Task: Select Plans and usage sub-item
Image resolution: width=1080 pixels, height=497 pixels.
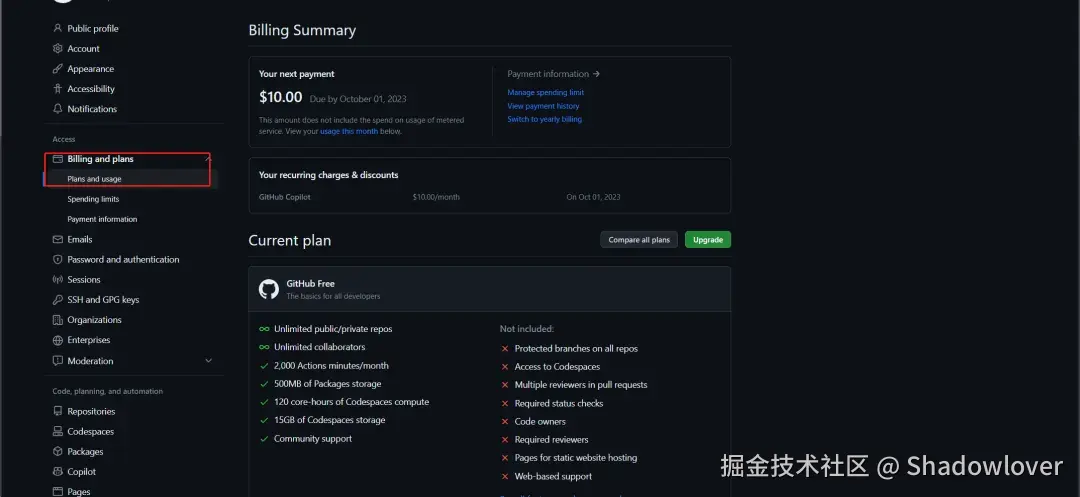Action: click(x=94, y=179)
